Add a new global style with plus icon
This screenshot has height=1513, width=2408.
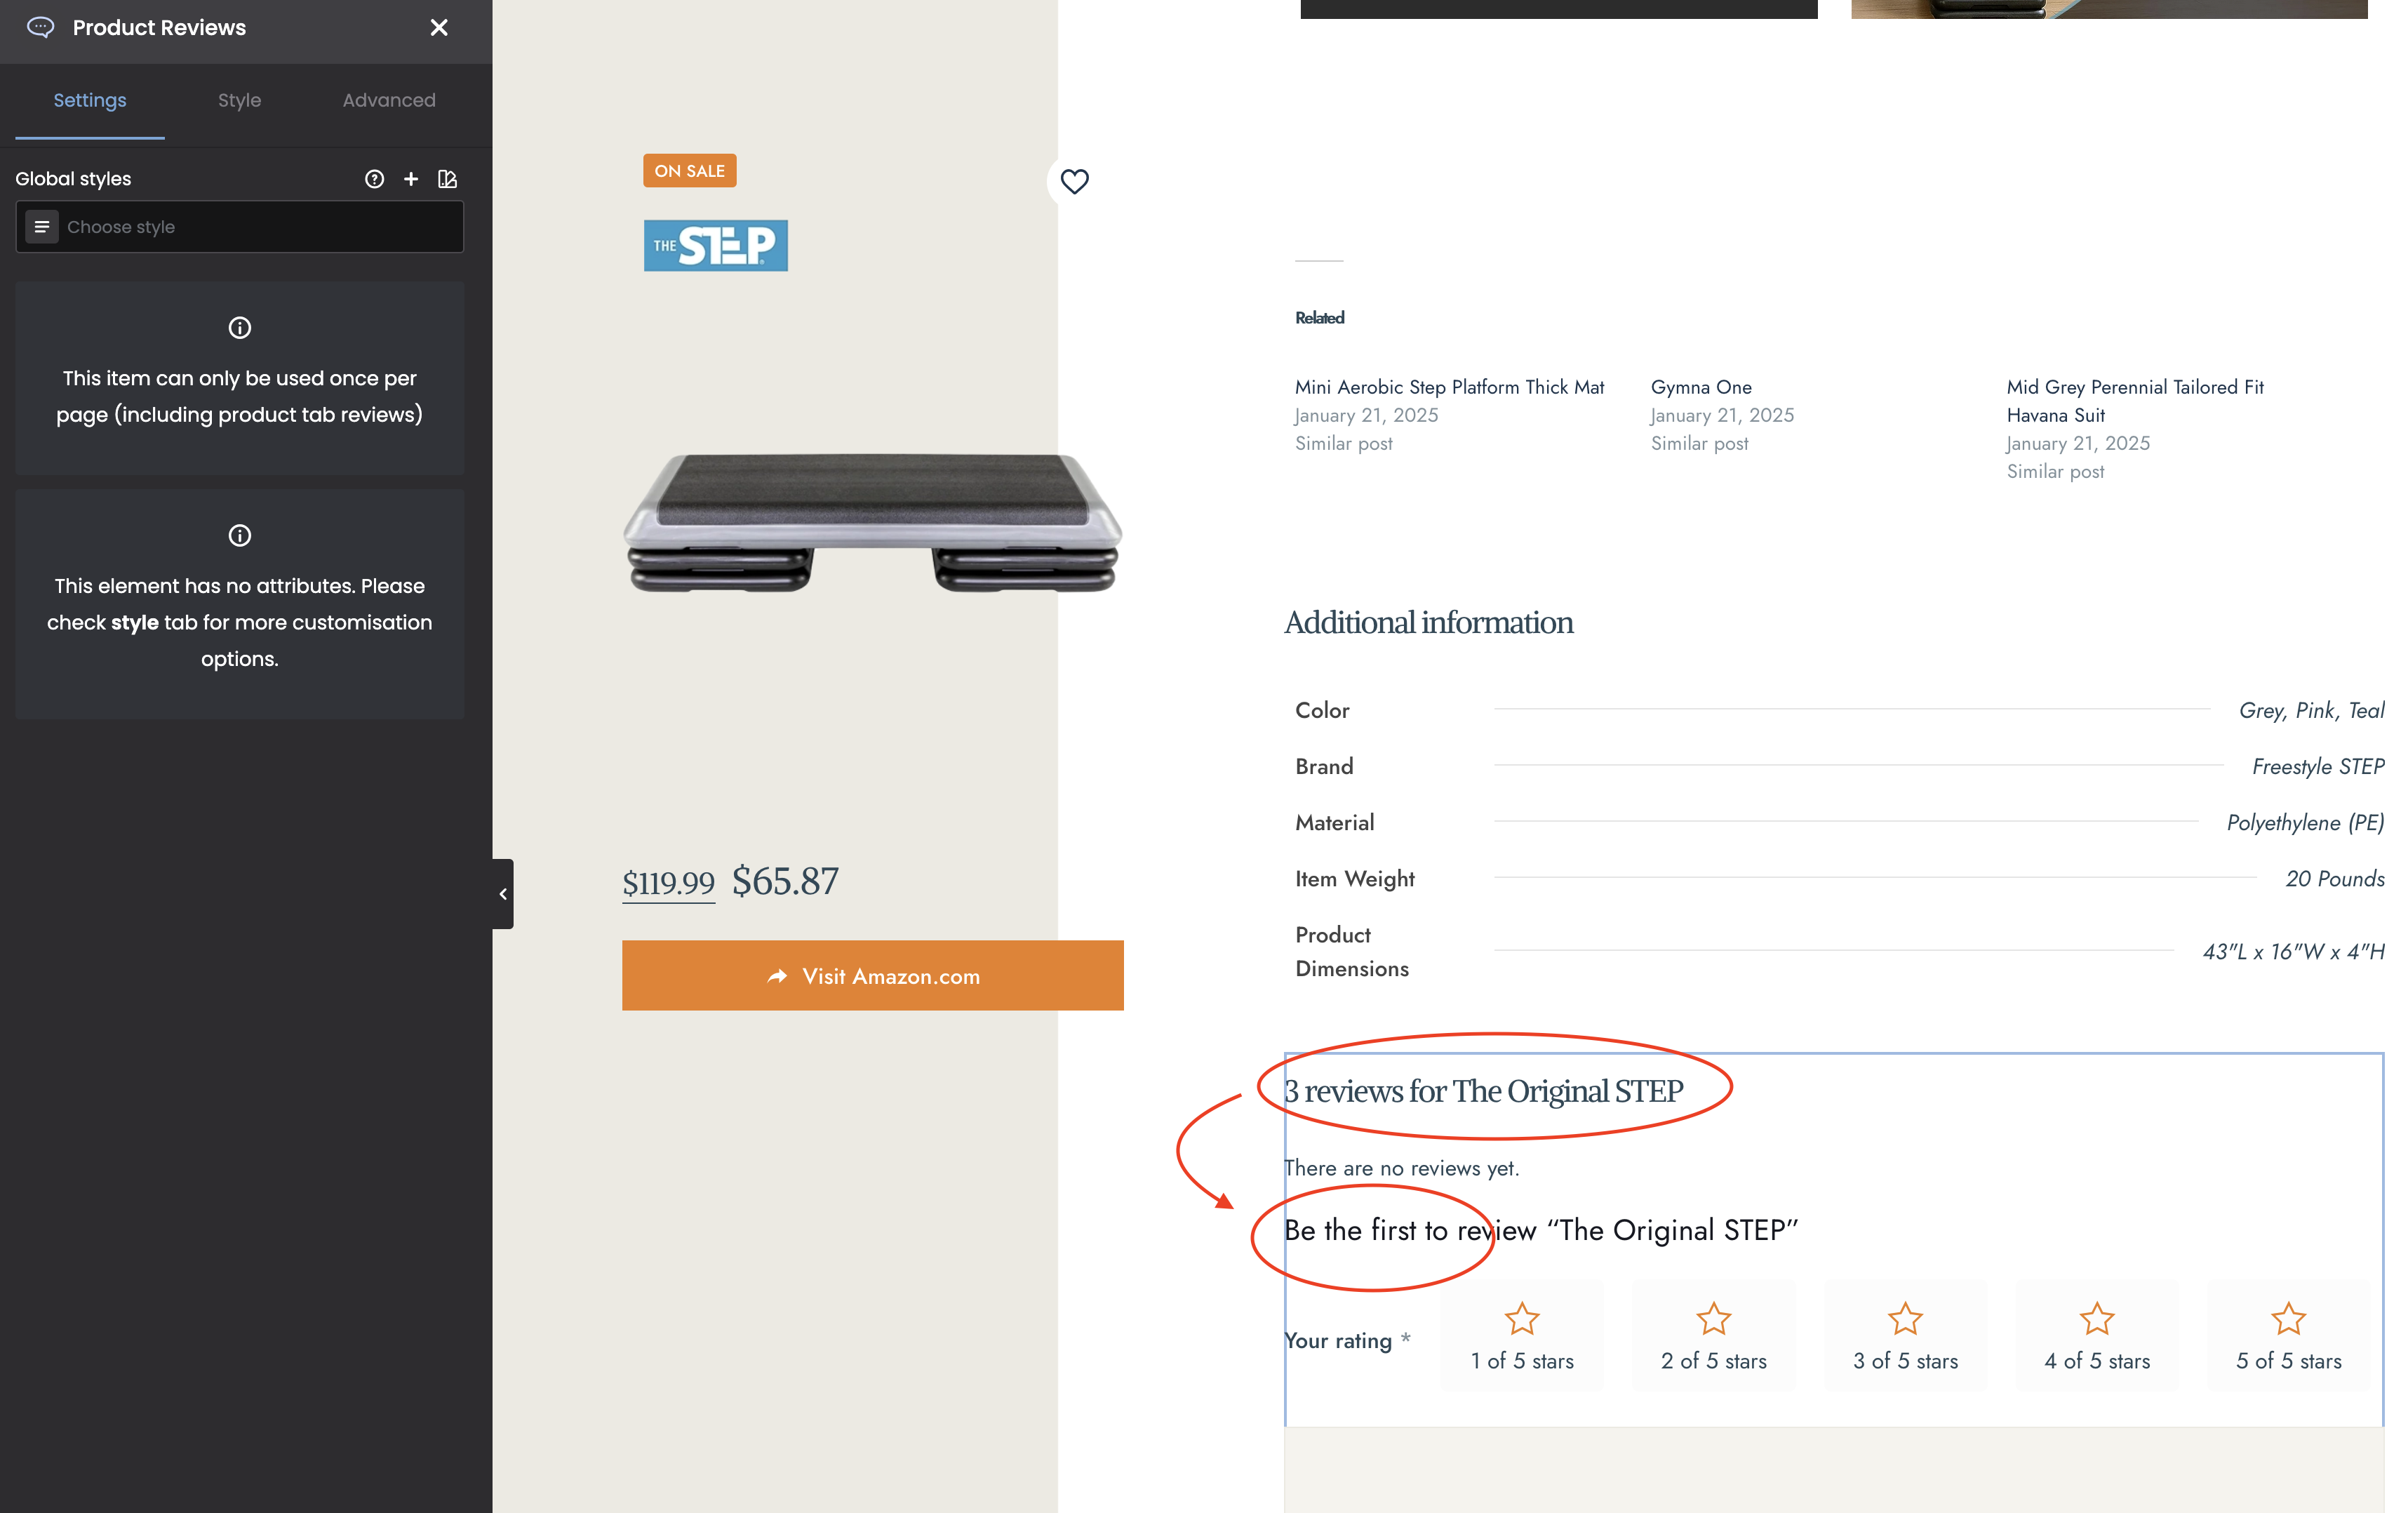click(411, 179)
